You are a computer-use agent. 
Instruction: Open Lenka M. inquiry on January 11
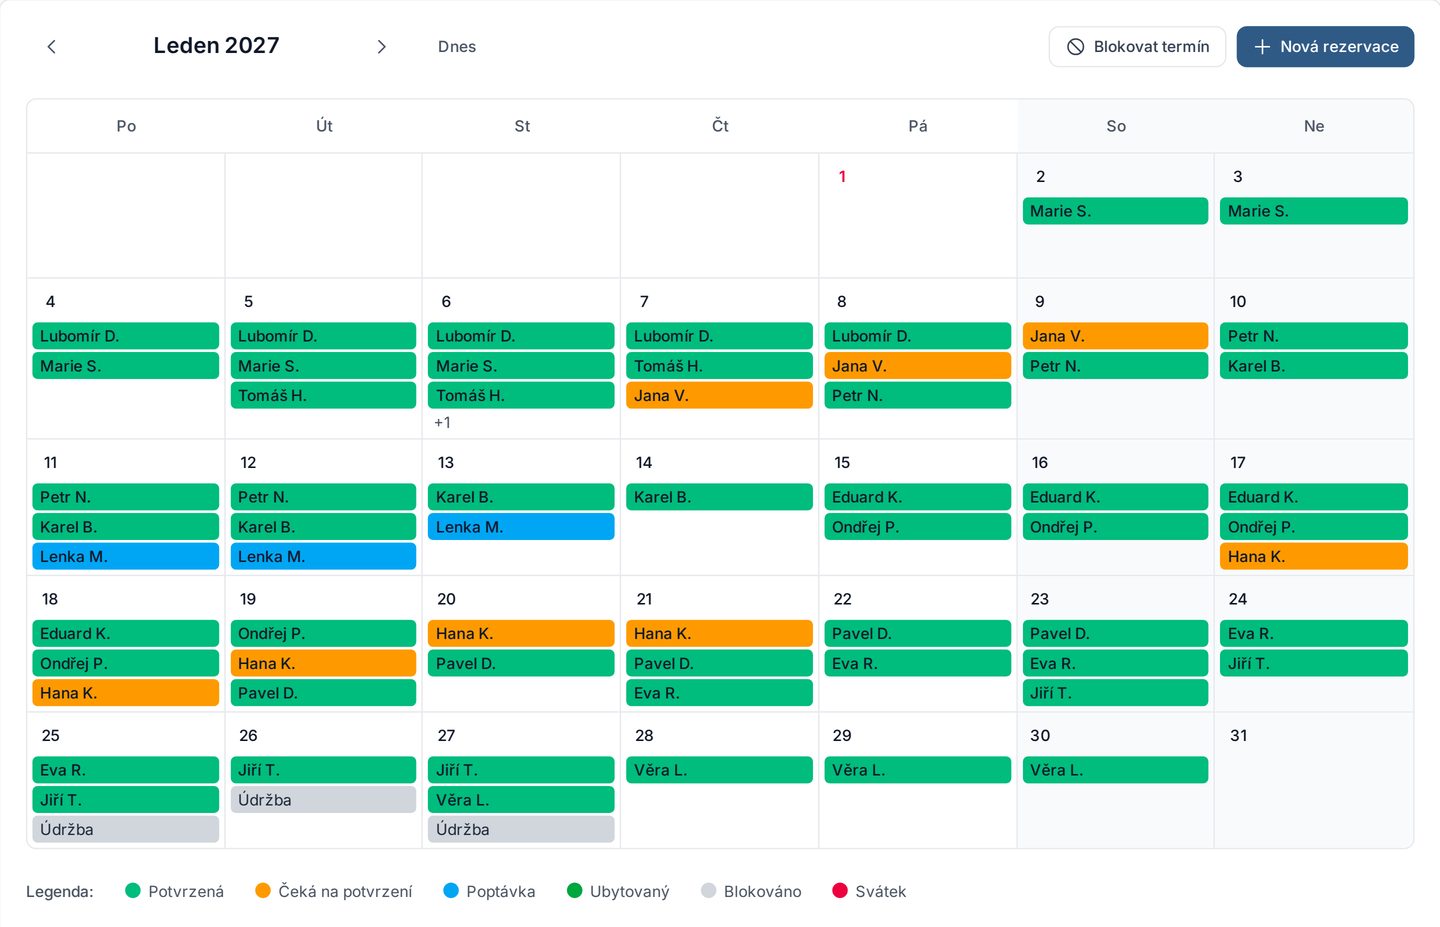pos(126,557)
